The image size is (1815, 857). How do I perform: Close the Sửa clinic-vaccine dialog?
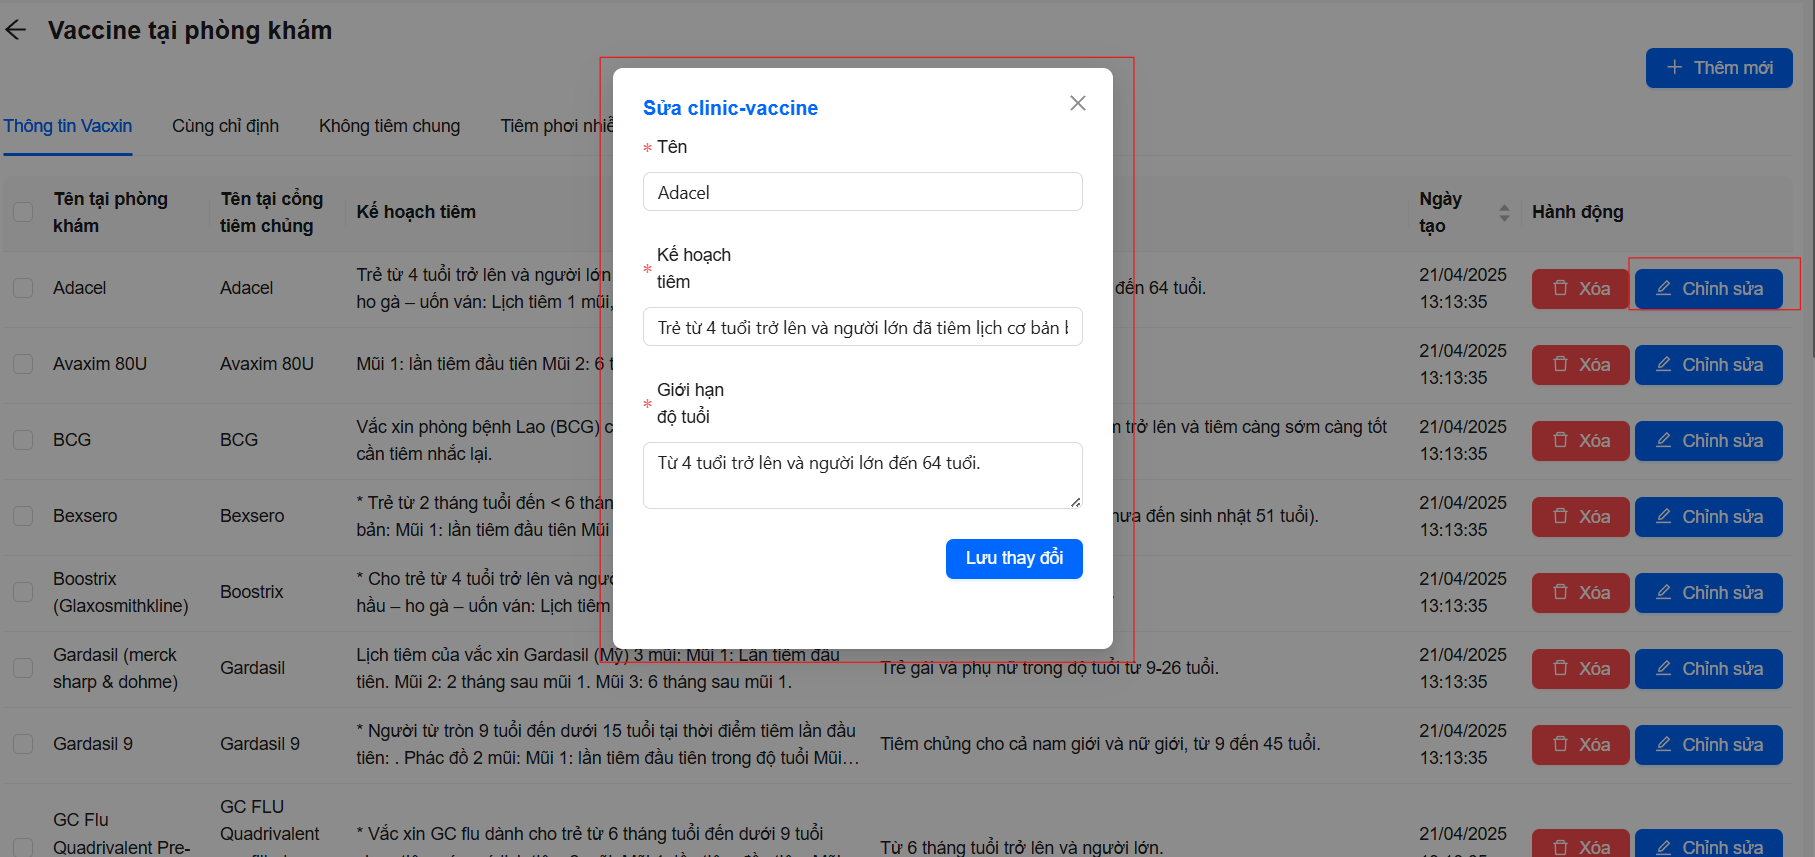1077,103
